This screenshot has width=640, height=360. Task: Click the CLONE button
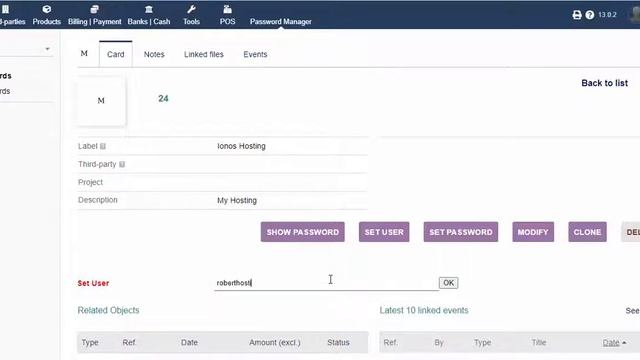[x=587, y=232]
